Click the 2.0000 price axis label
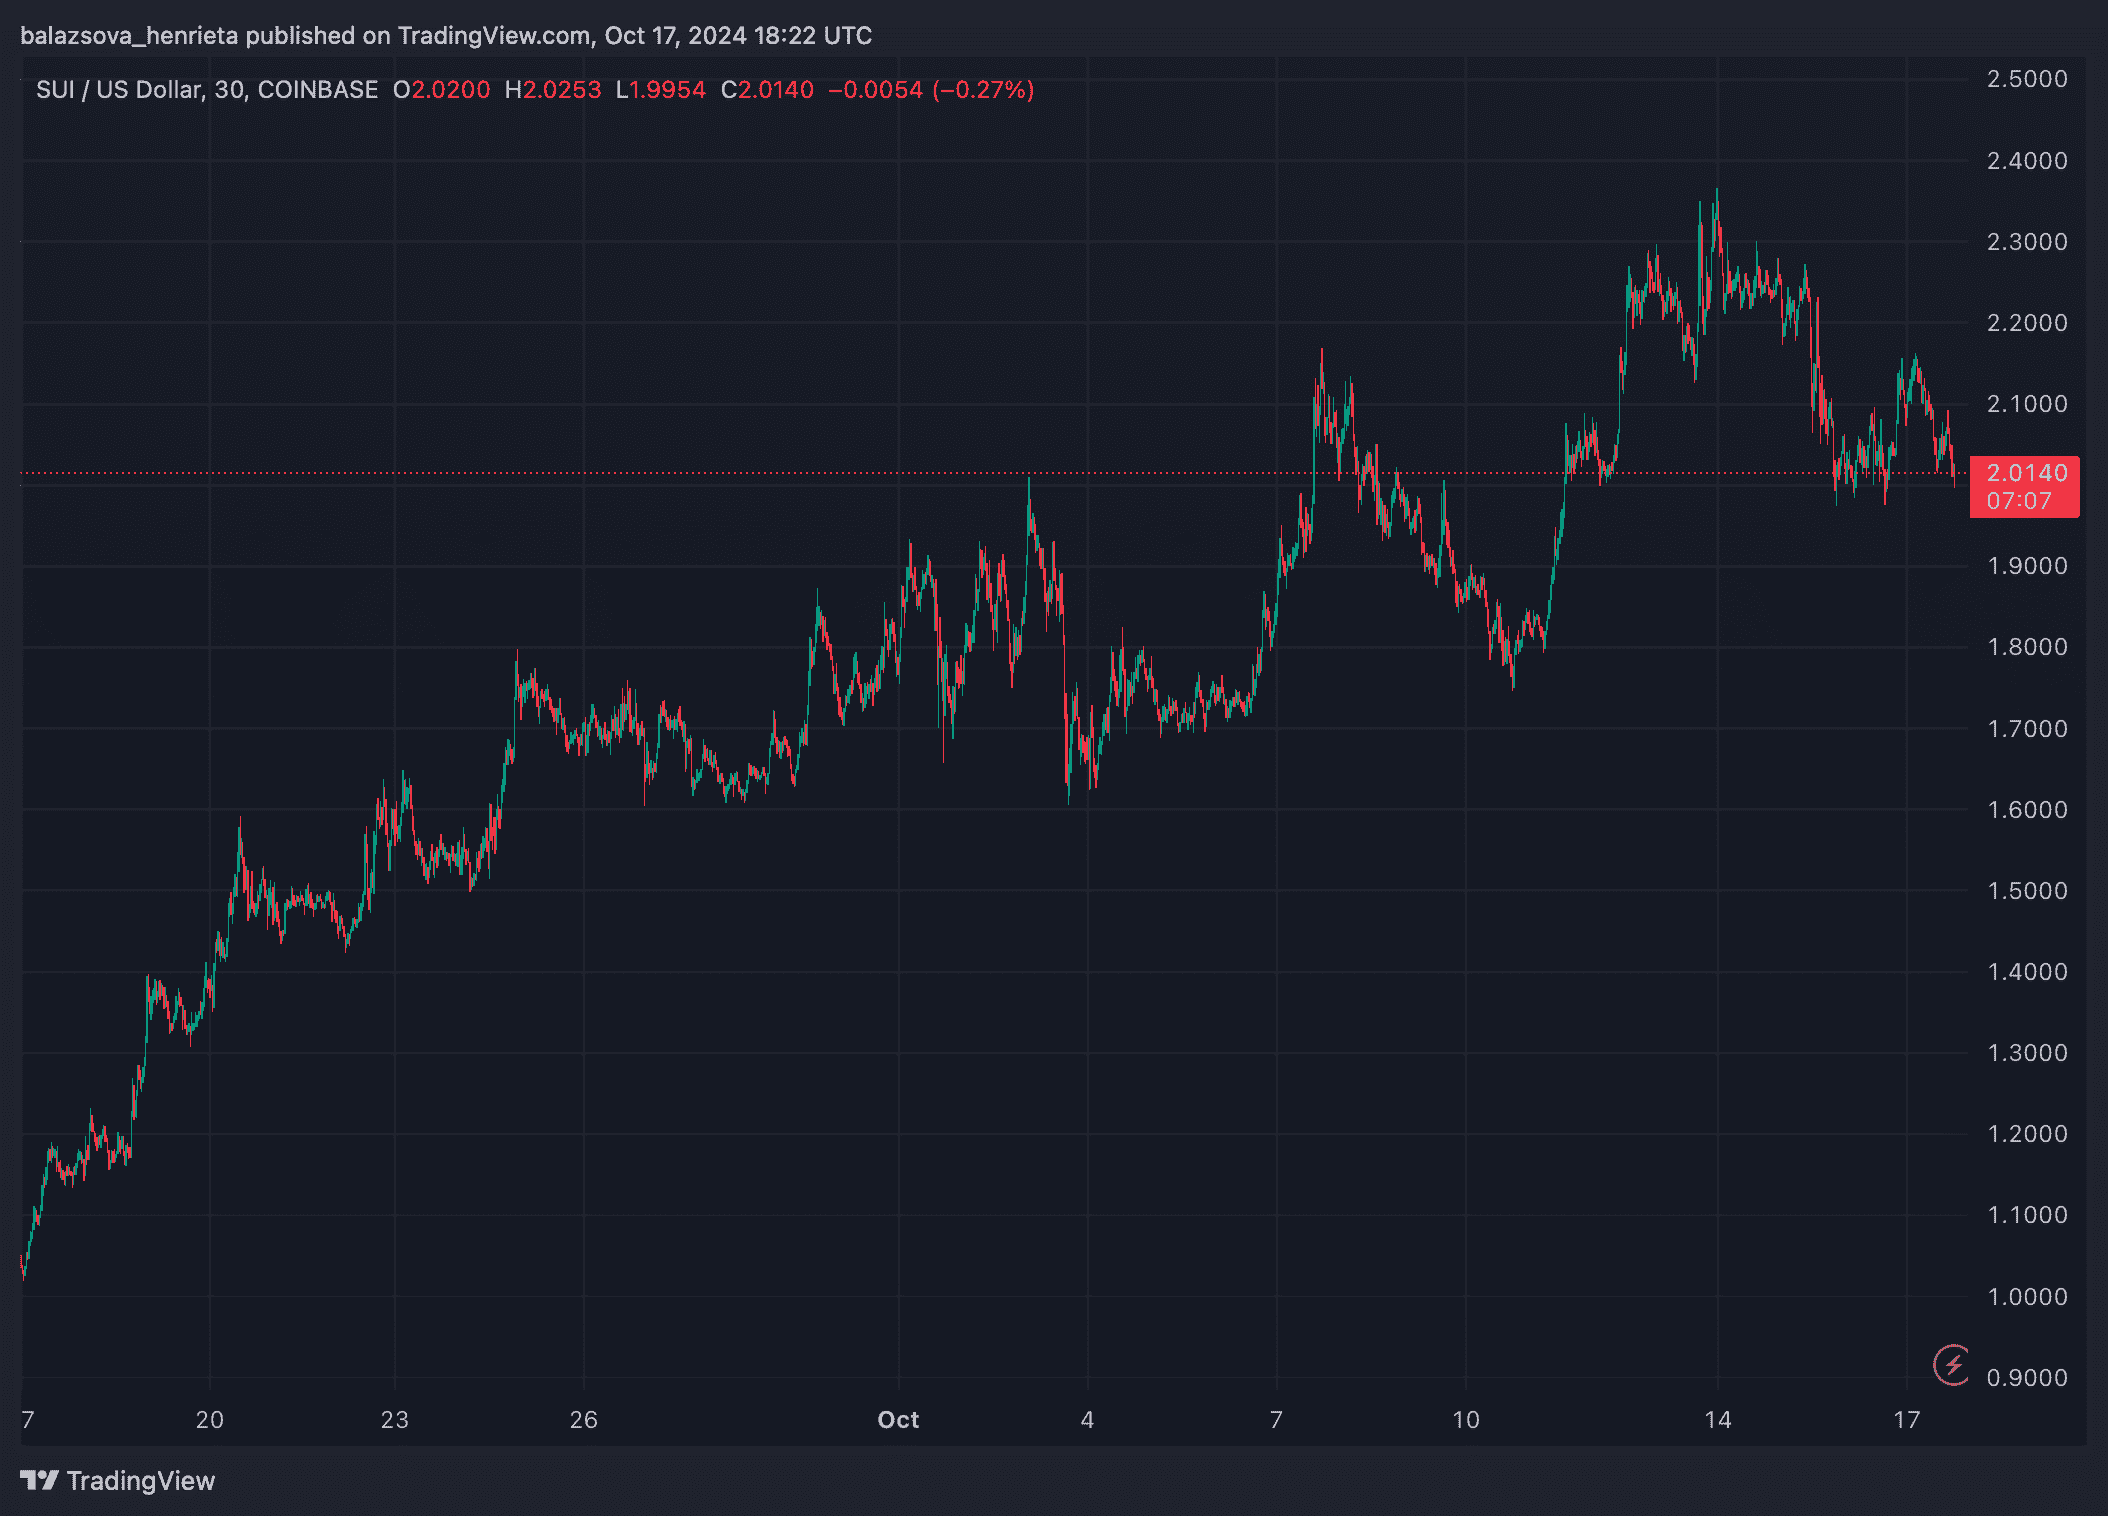The height and width of the screenshot is (1516, 2108). click(2026, 486)
